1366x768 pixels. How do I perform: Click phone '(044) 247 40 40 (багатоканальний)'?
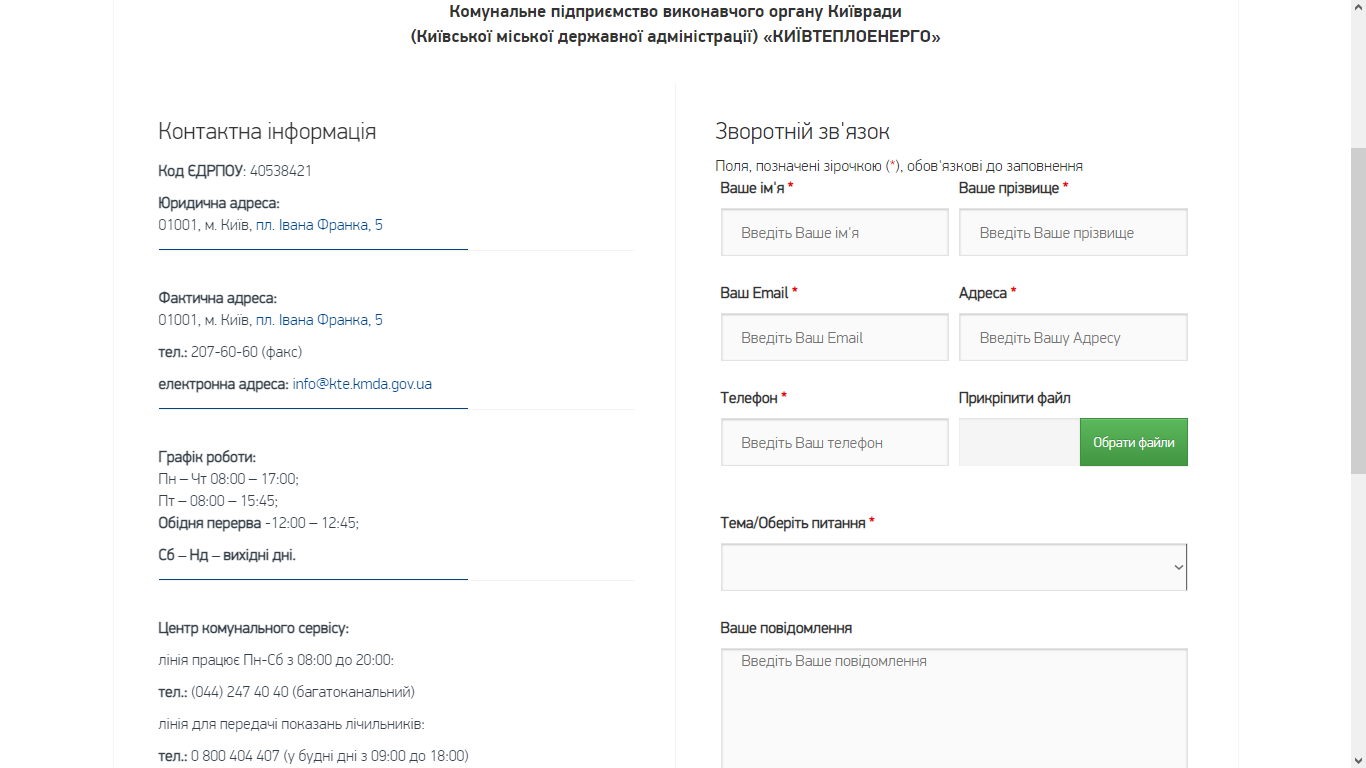(303, 692)
